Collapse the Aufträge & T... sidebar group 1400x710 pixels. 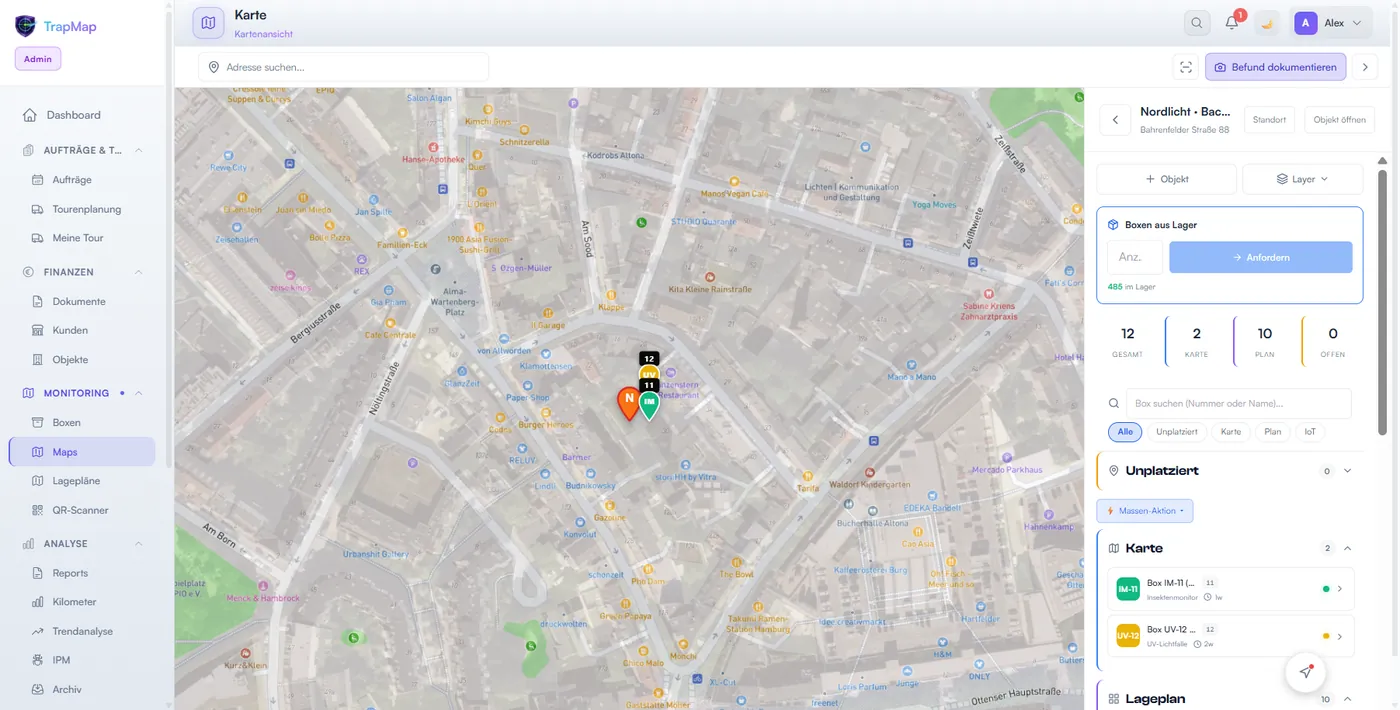(138, 150)
